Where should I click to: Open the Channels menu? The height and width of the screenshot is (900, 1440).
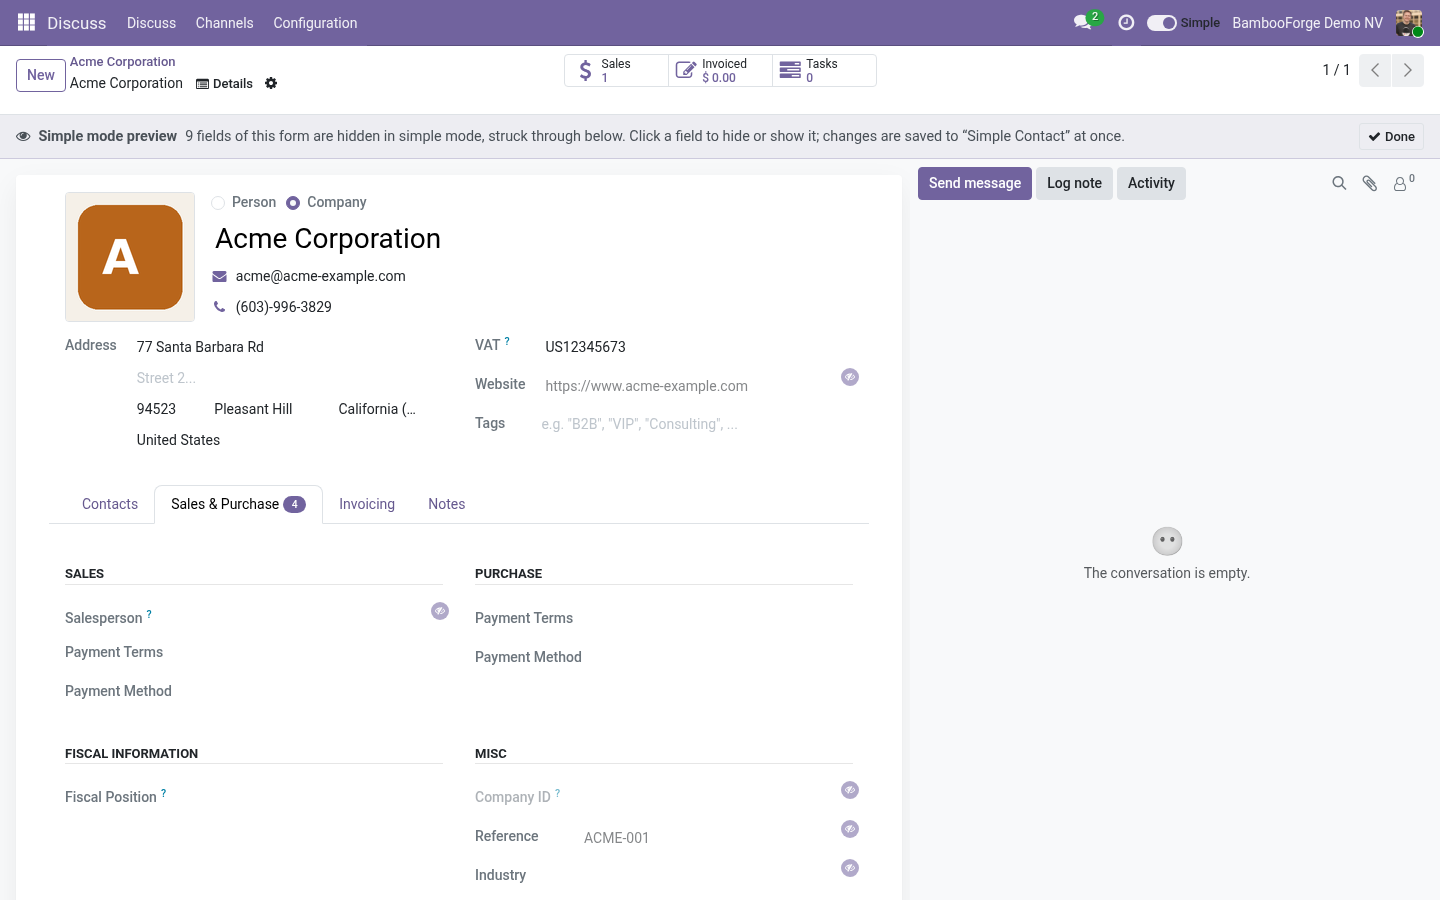(x=224, y=22)
